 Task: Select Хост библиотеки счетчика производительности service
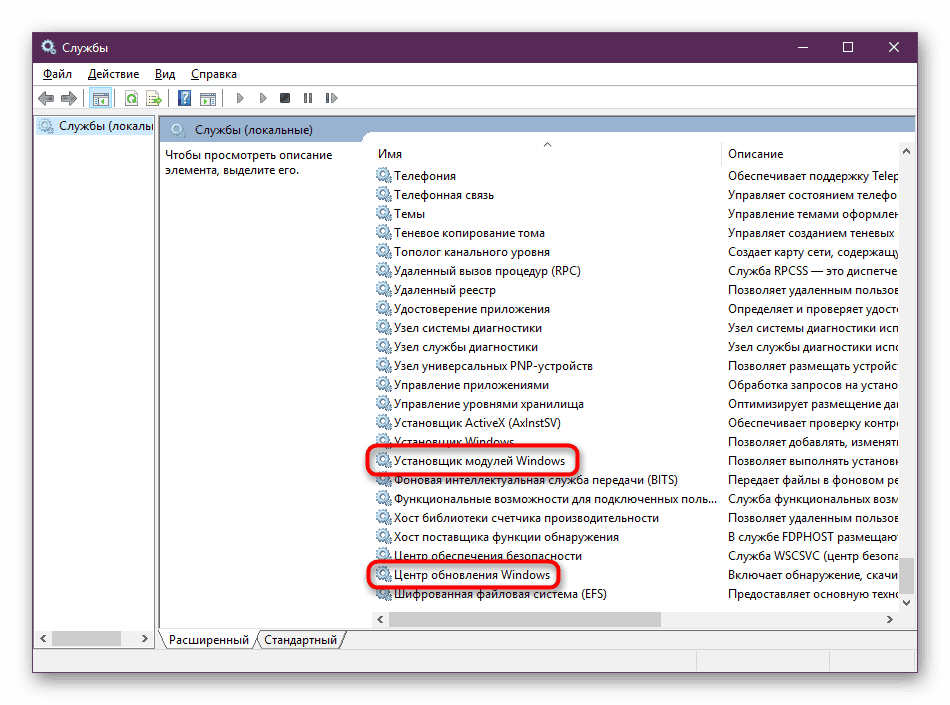click(x=526, y=518)
